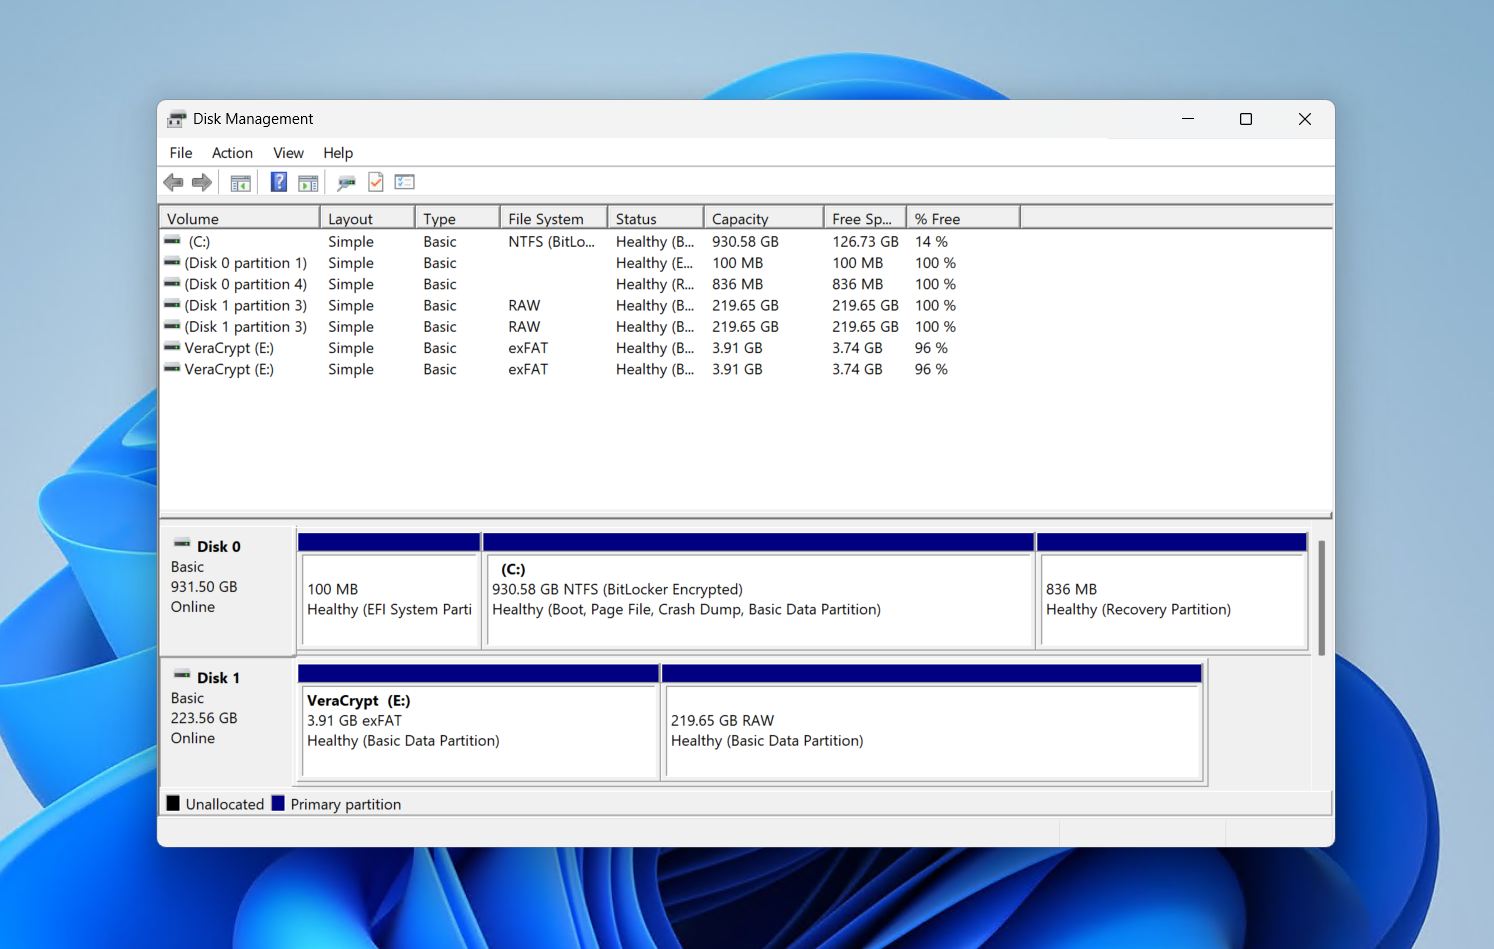This screenshot has width=1494, height=949.
Task: Select the (Disk 0 partition 1) volume row
Action: (x=745, y=262)
